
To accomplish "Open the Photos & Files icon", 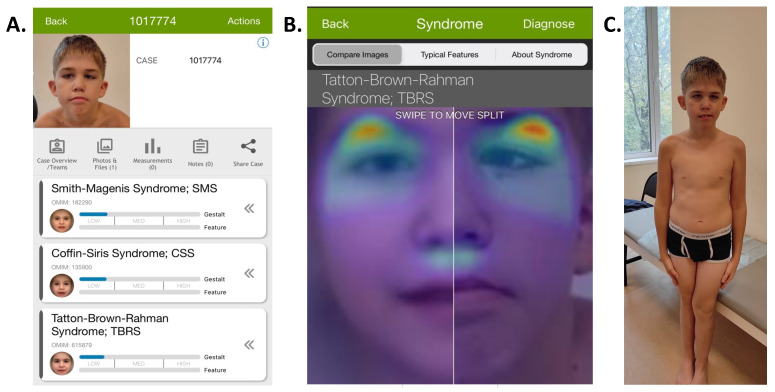I will pos(105,146).
